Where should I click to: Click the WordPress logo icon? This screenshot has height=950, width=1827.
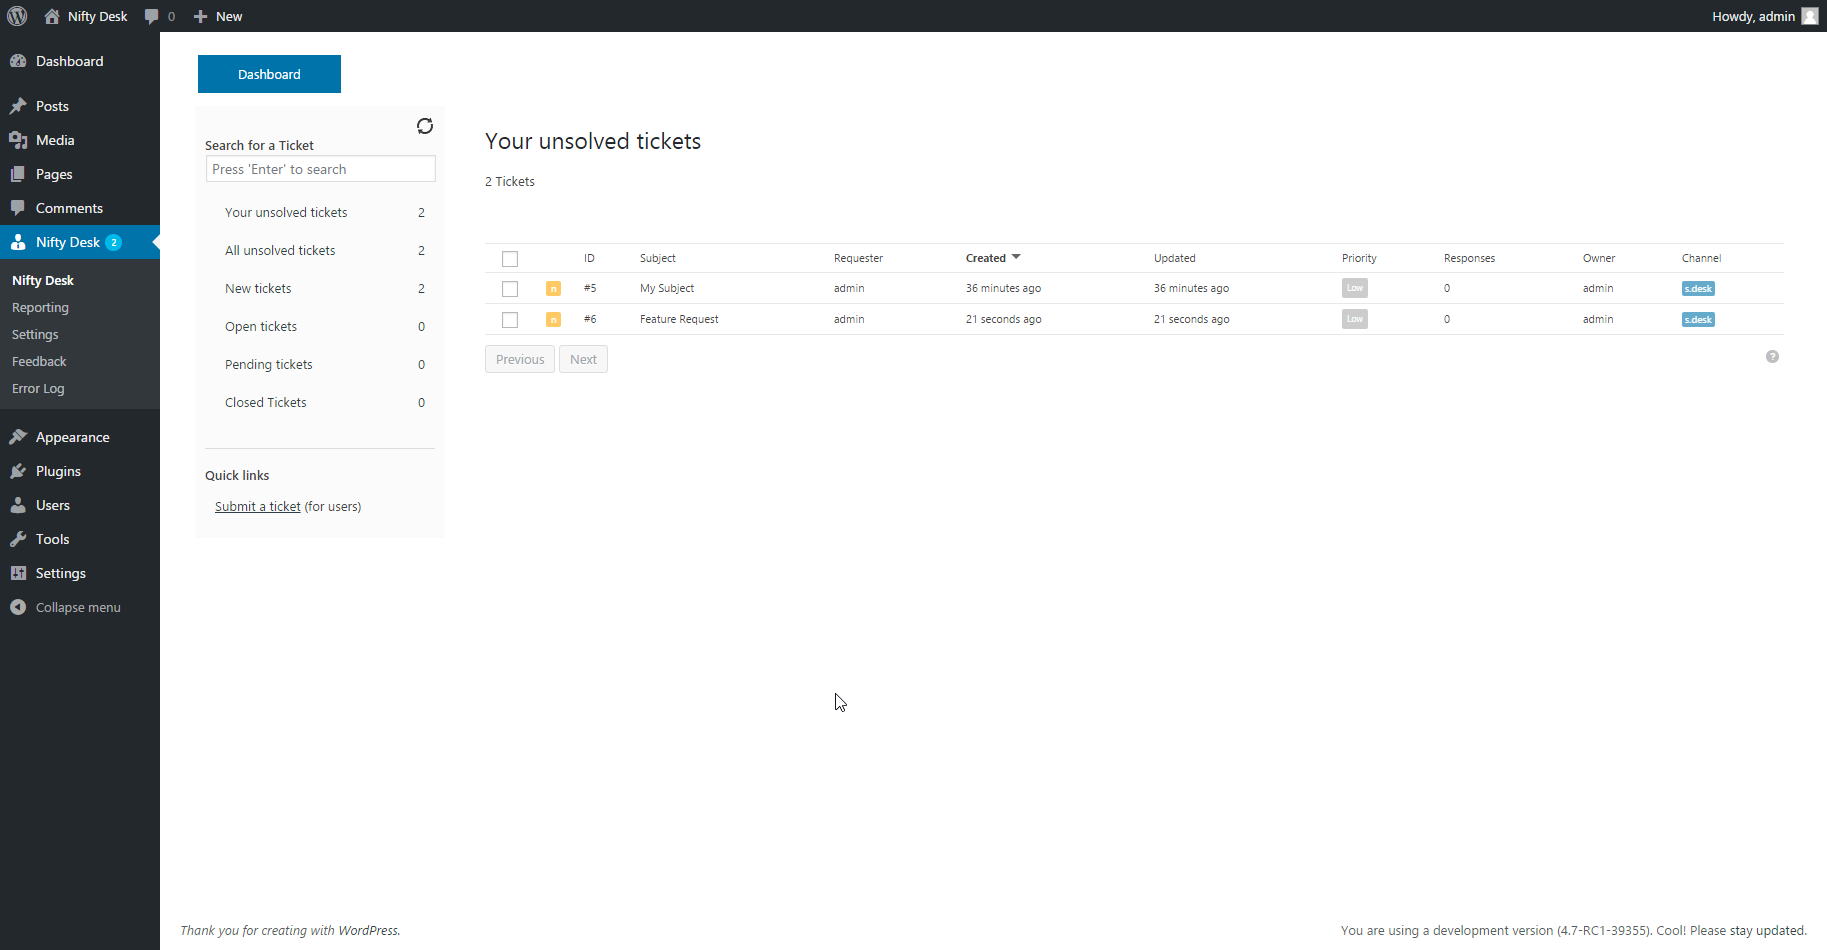(17, 16)
